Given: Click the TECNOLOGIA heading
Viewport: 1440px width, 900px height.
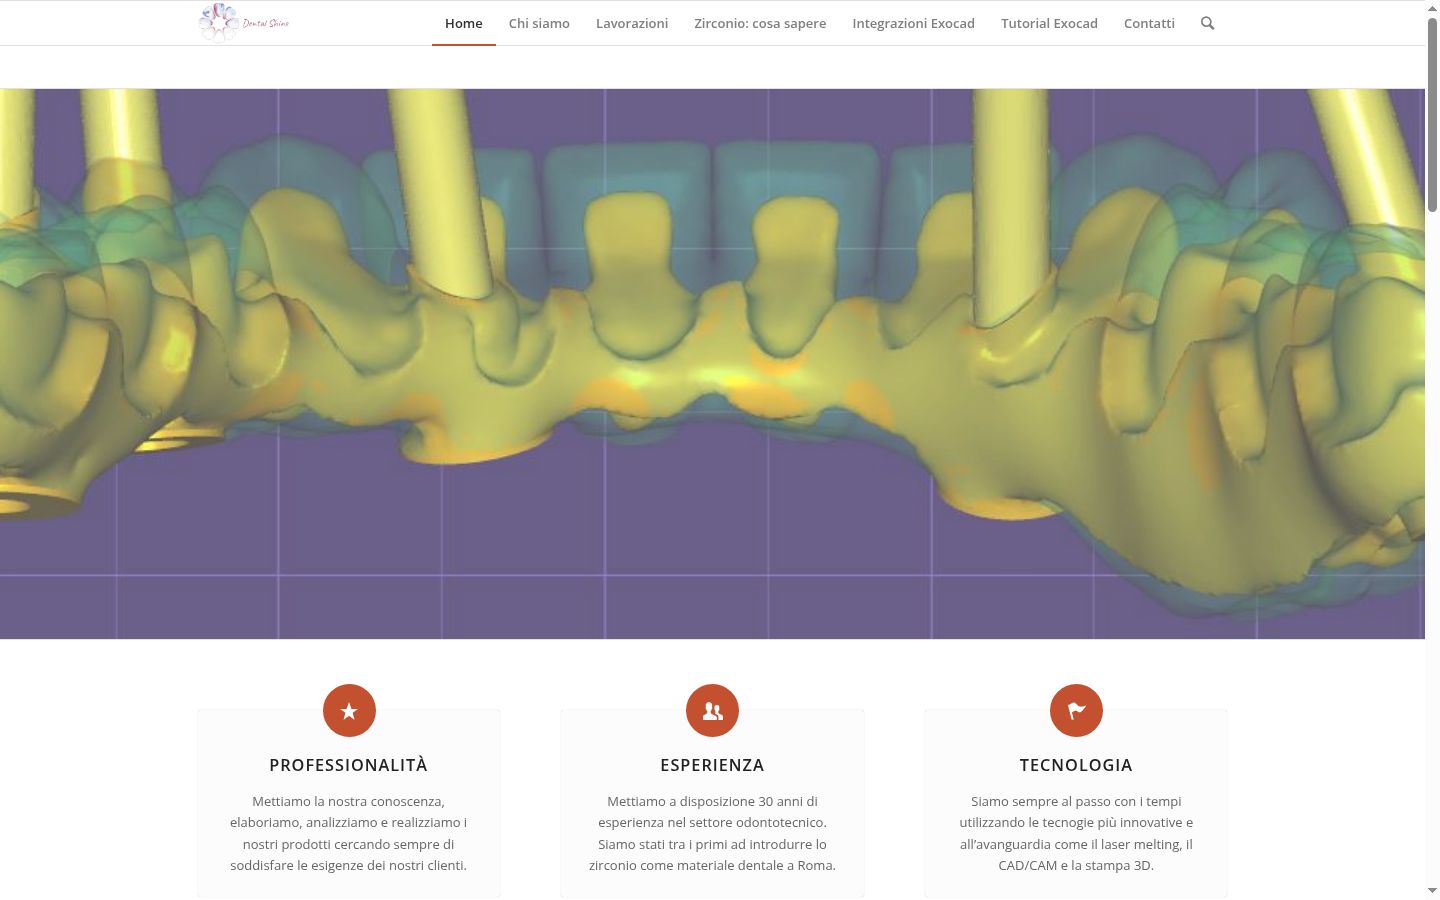Looking at the screenshot, I should click(x=1076, y=765).
